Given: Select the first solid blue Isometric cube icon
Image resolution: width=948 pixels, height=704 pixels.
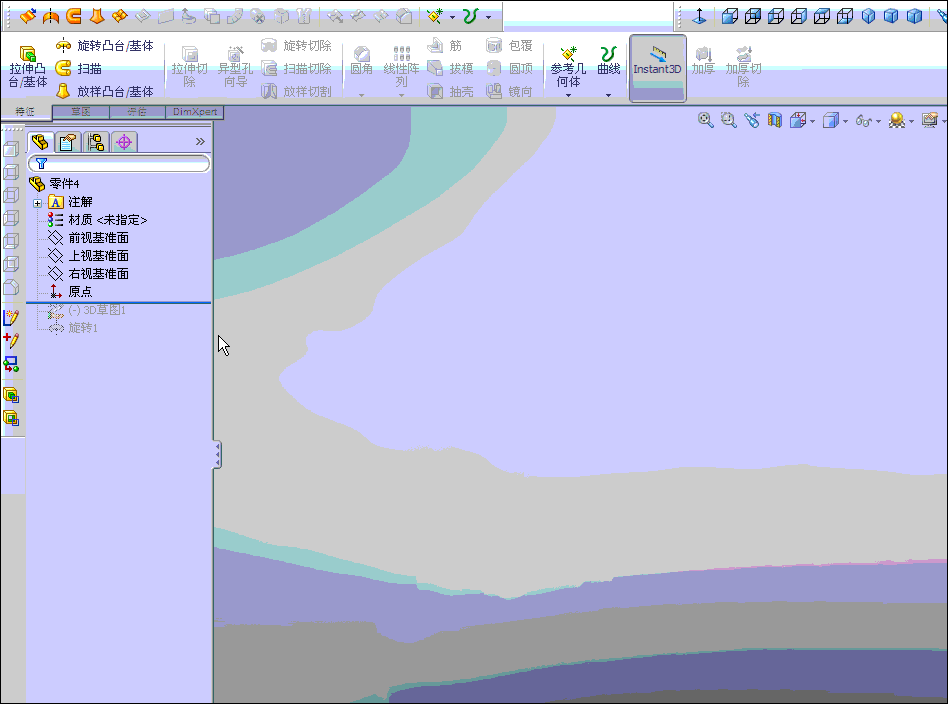Looking at the screenshot, I should click(x=868, y=16).
